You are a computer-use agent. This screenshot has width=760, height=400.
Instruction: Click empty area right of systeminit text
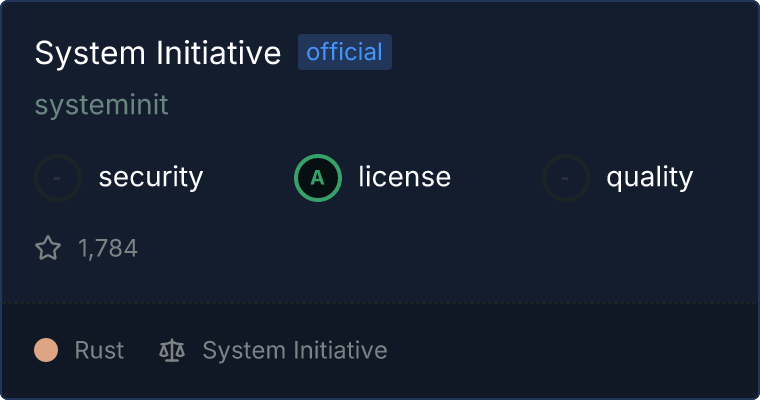450,105
